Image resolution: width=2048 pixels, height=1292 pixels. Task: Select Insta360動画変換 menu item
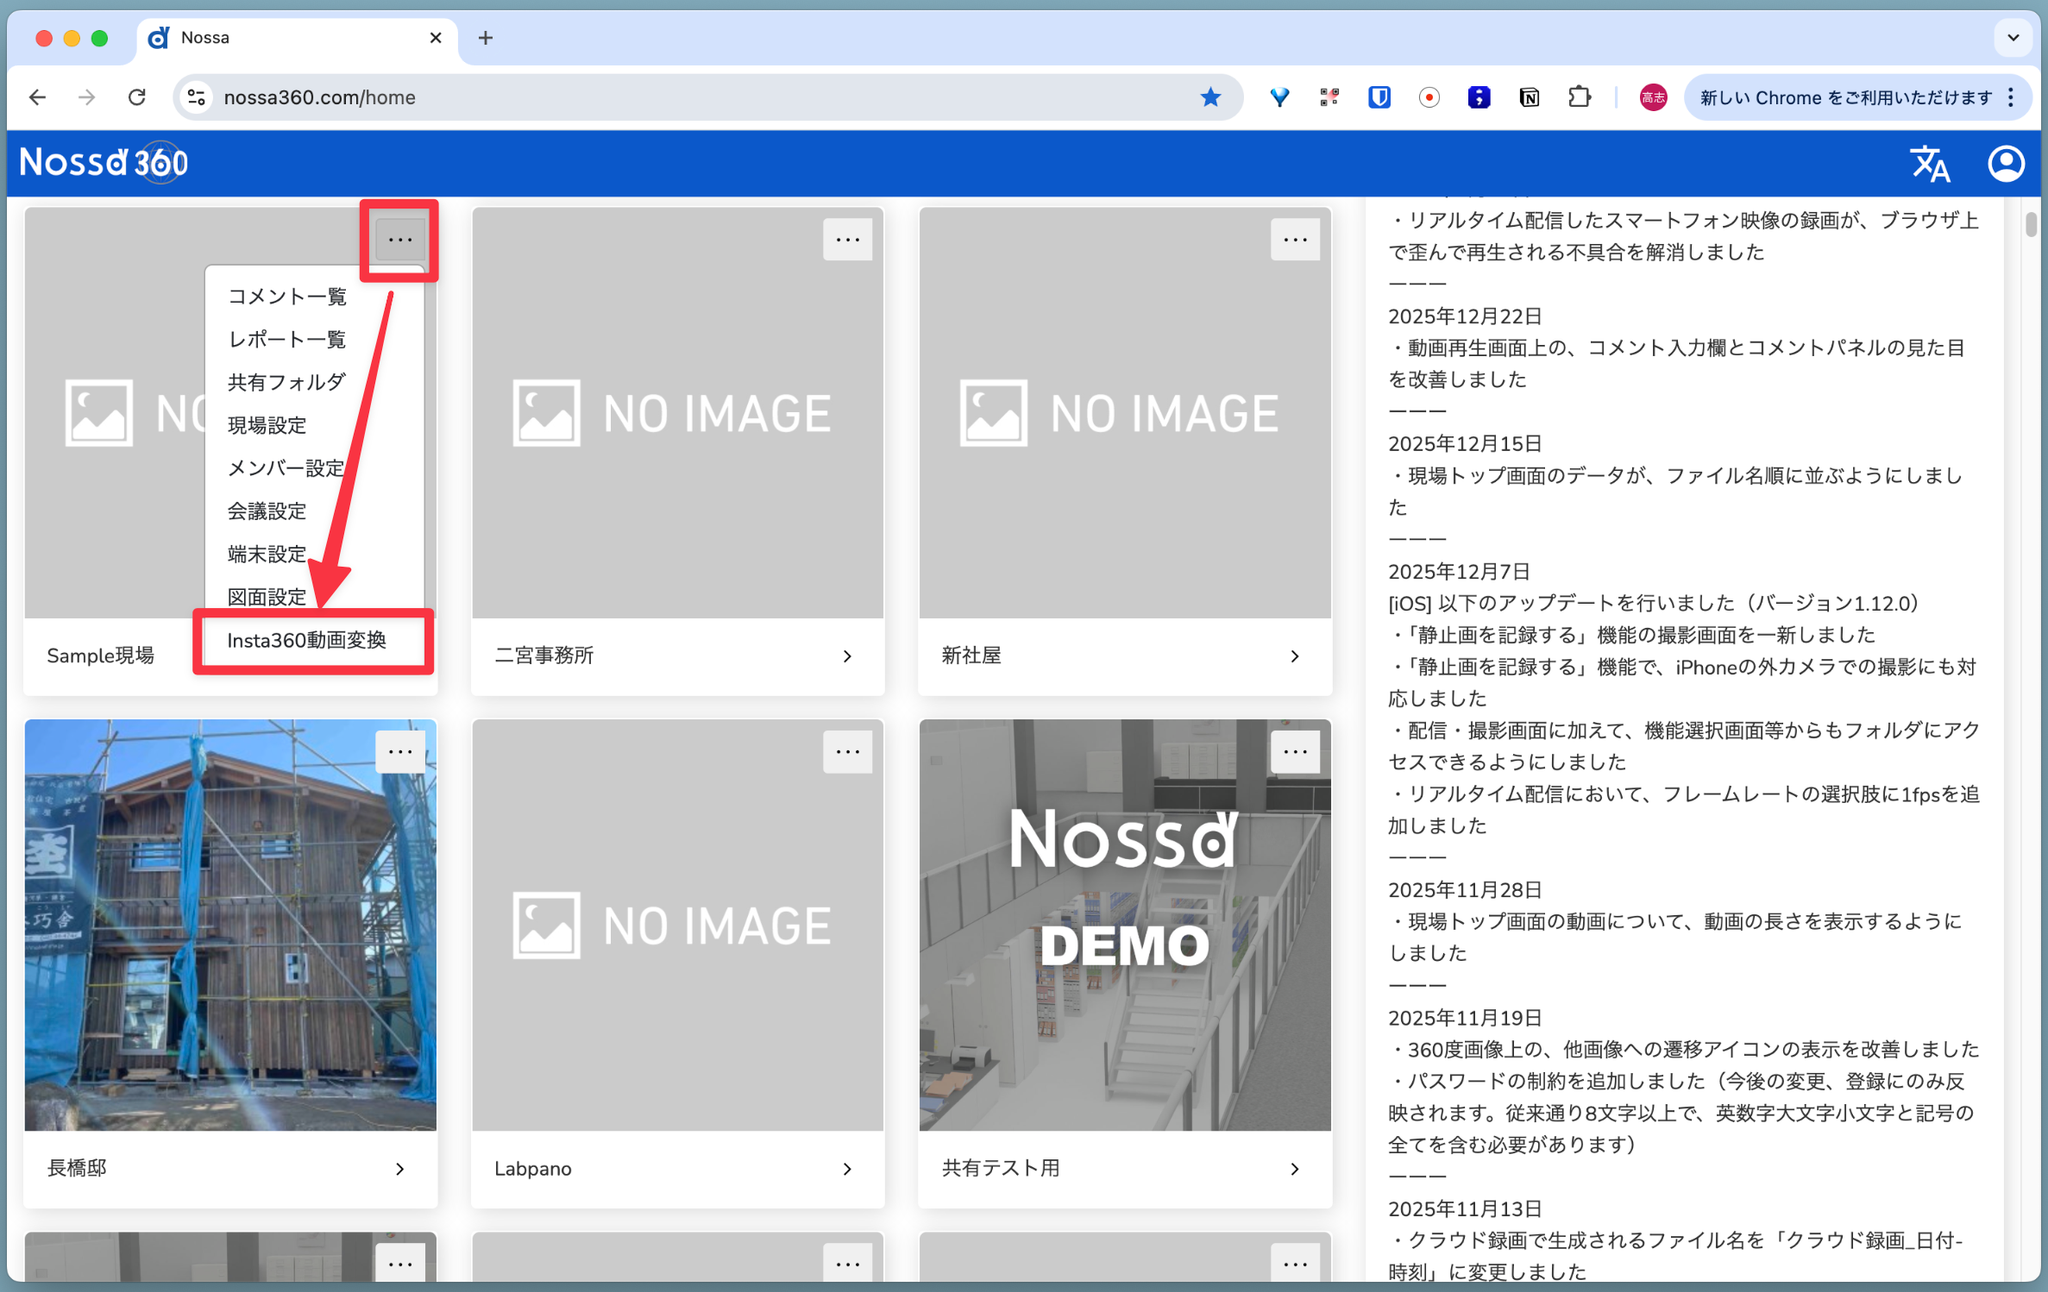point(307,640)
